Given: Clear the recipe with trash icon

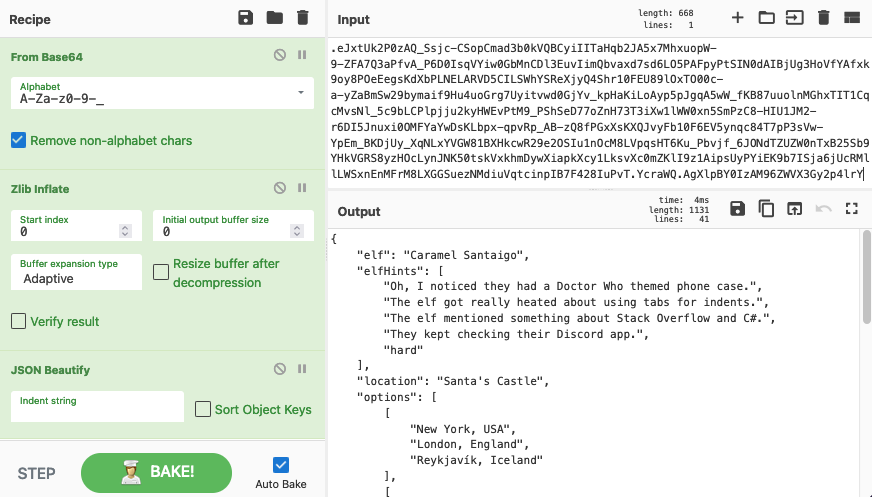Looking at the screenshot, I should click(x=303, y=18).
